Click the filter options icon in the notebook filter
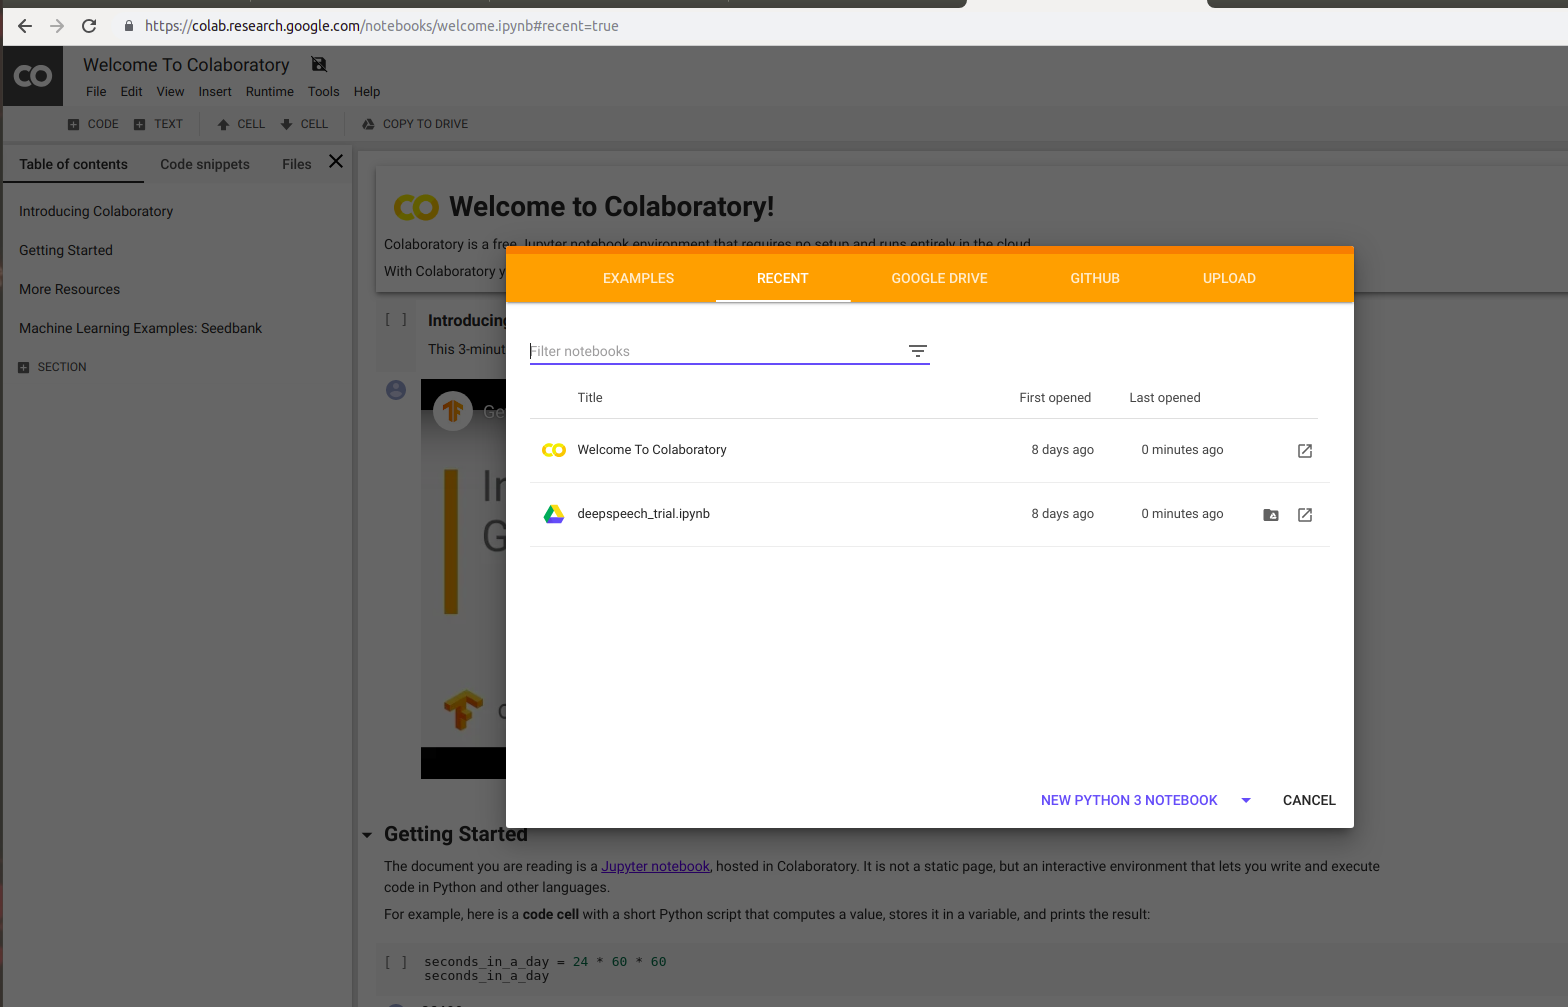The height and width of the screenshot is (1007, 1568). tap(918, 351)
